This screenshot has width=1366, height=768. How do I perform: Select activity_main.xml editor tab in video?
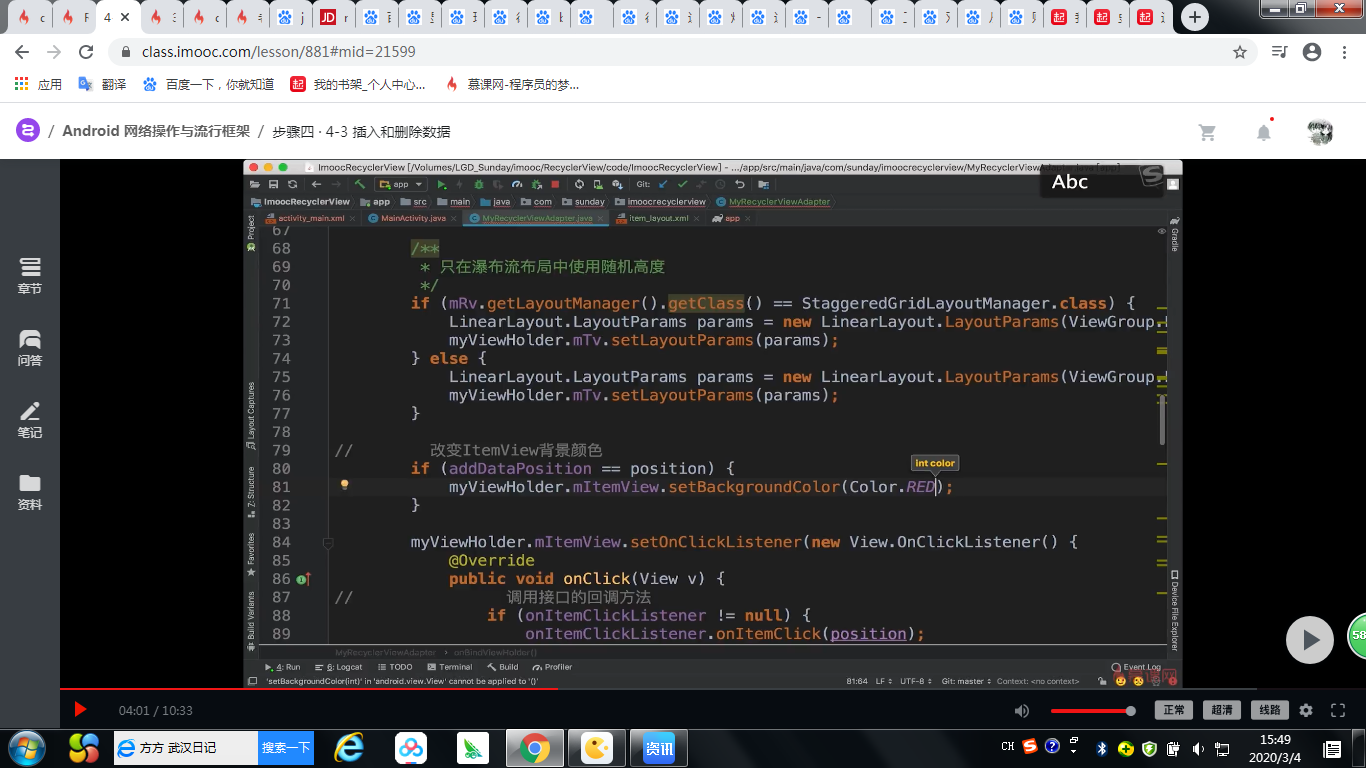pyautogui.click(x=304, y=218)
